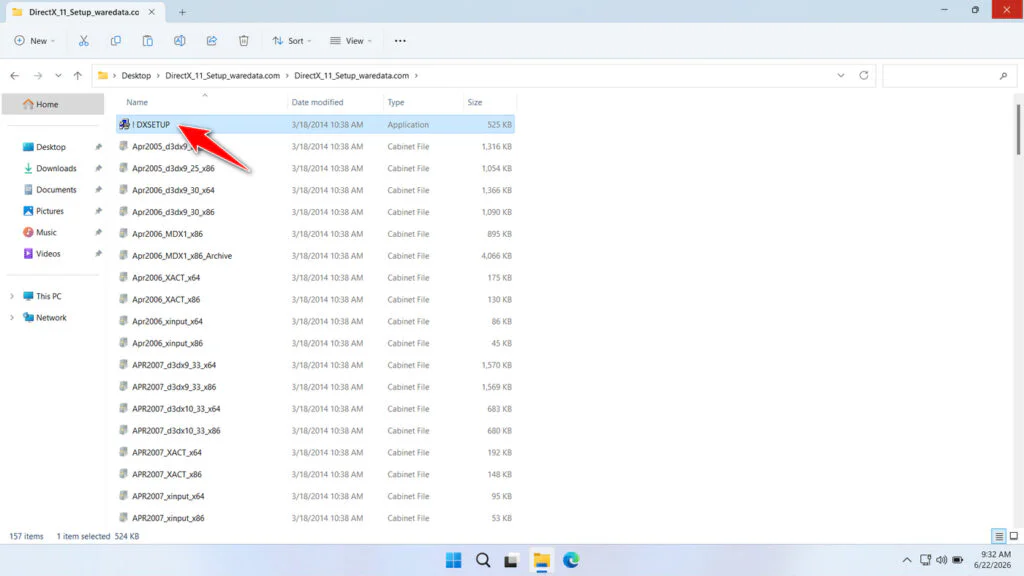1024x576 pixels.
Task: Click the battery tray icon
Action: (957, 560)
